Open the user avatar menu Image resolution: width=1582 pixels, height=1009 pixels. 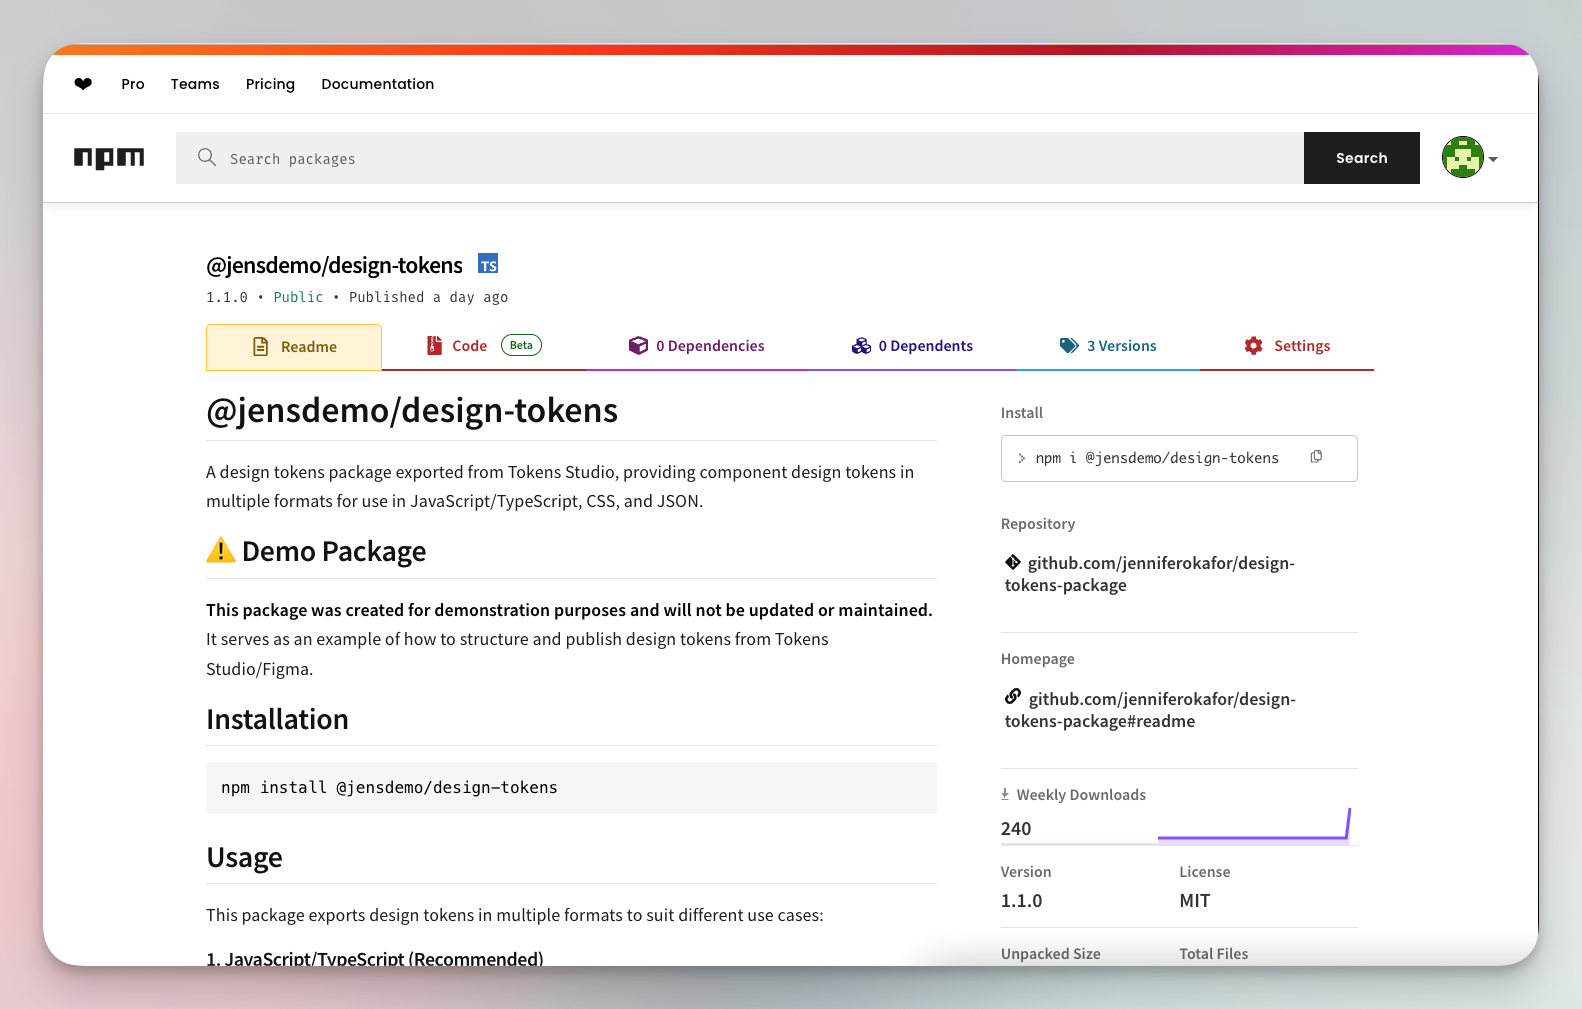(x=1463, y=157)
